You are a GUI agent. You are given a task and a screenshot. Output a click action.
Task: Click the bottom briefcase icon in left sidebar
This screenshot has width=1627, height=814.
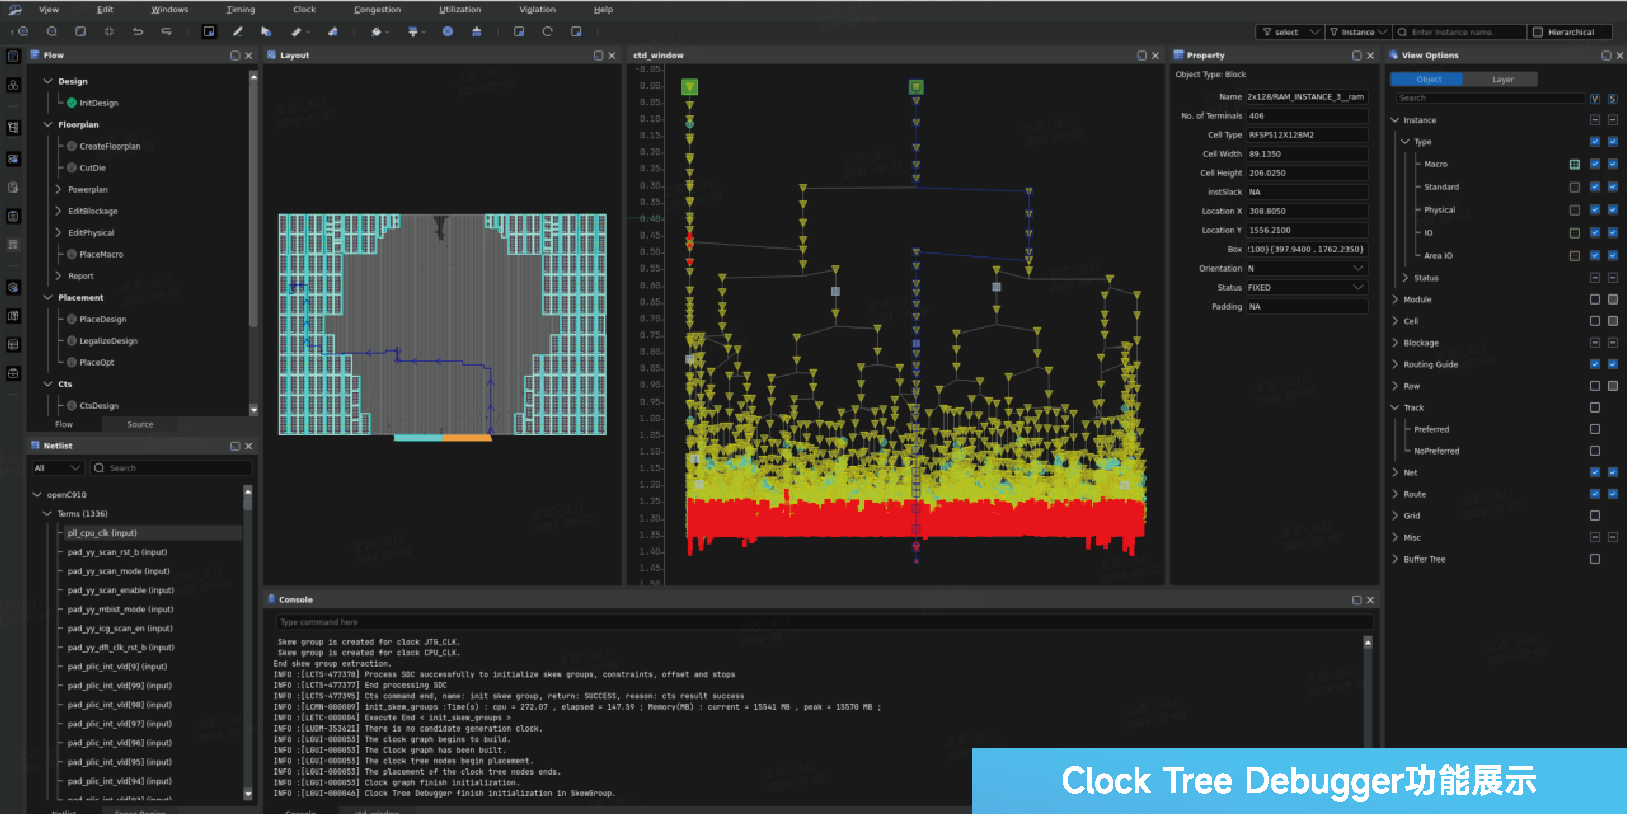tap(13, 373)
